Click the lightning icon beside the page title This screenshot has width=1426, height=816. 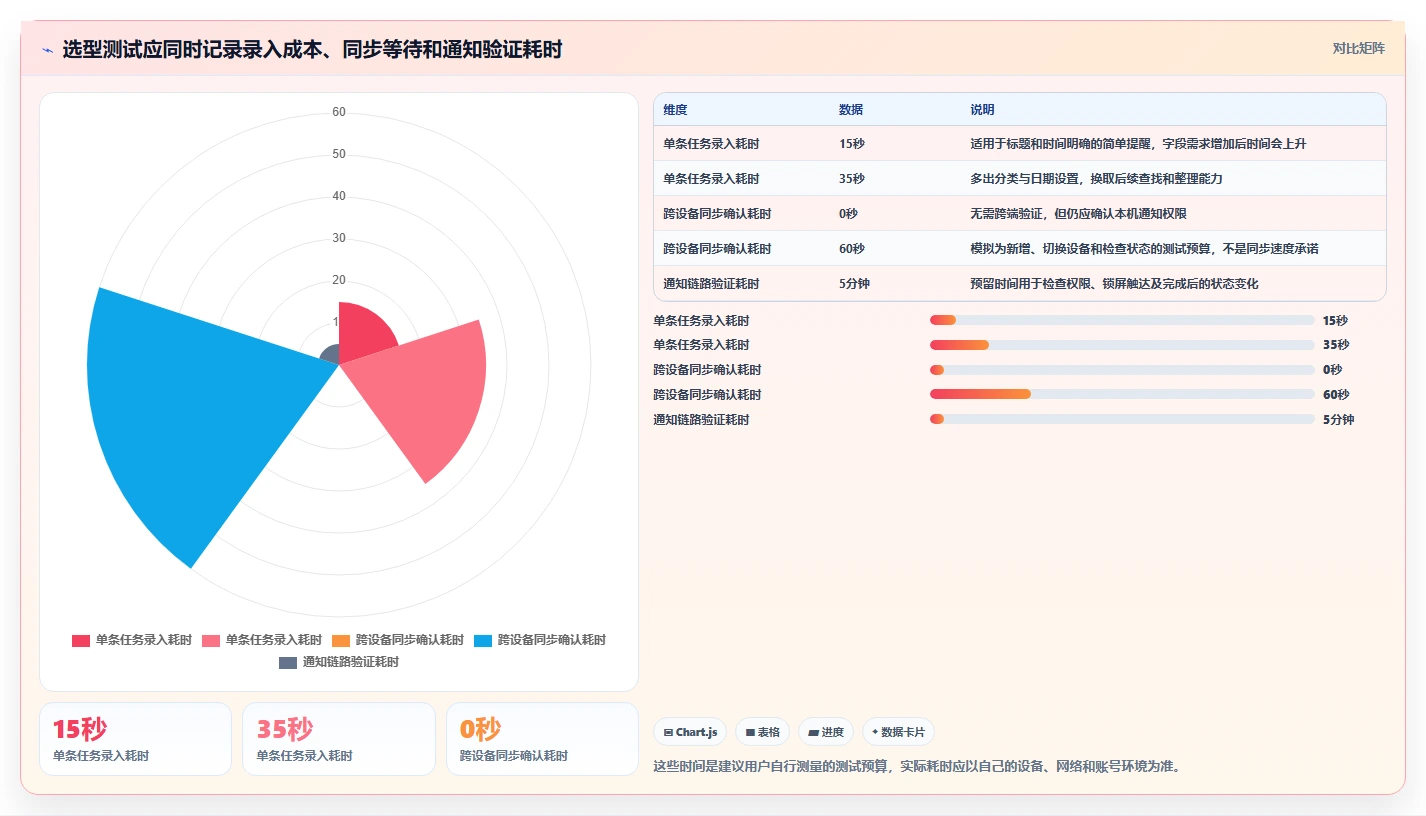pos(47,50)
